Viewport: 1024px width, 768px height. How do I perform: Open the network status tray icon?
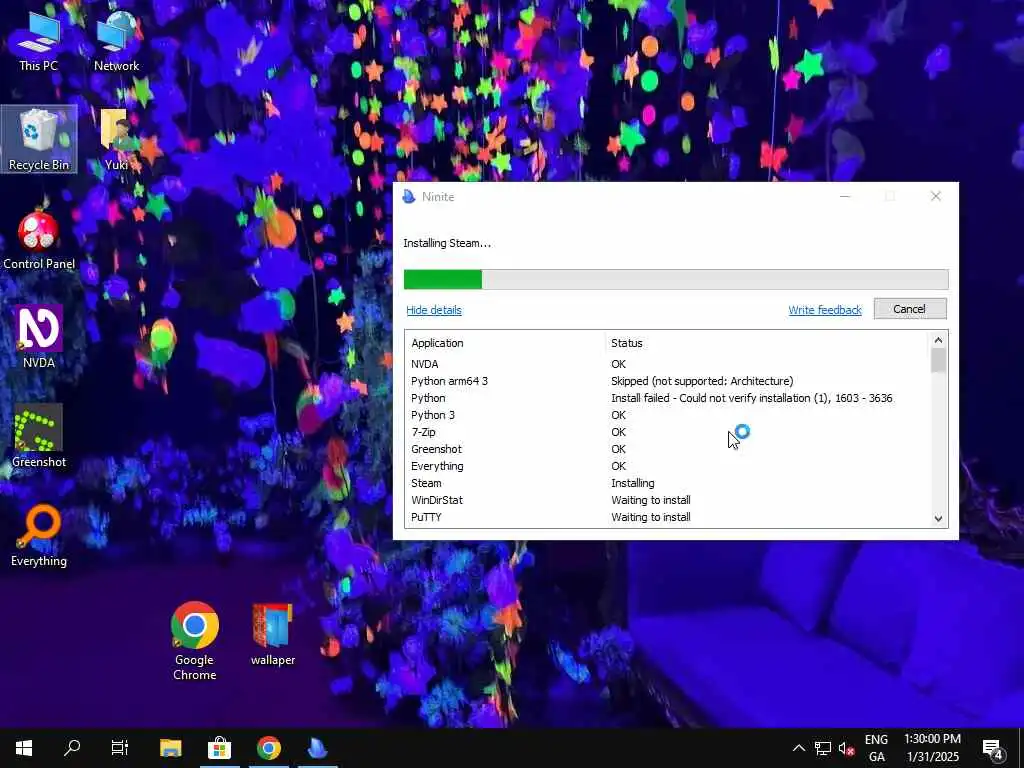click(823, 748)
